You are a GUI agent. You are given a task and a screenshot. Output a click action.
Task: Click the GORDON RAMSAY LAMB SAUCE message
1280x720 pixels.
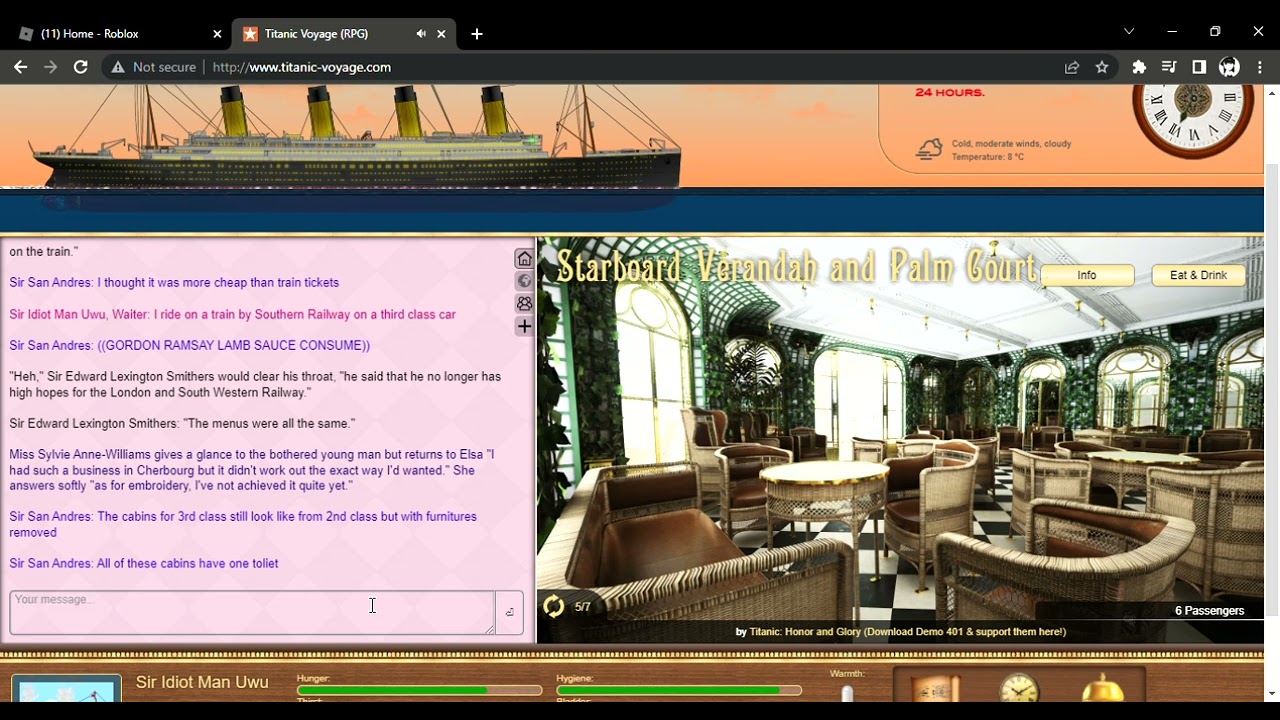coord(190,346)
